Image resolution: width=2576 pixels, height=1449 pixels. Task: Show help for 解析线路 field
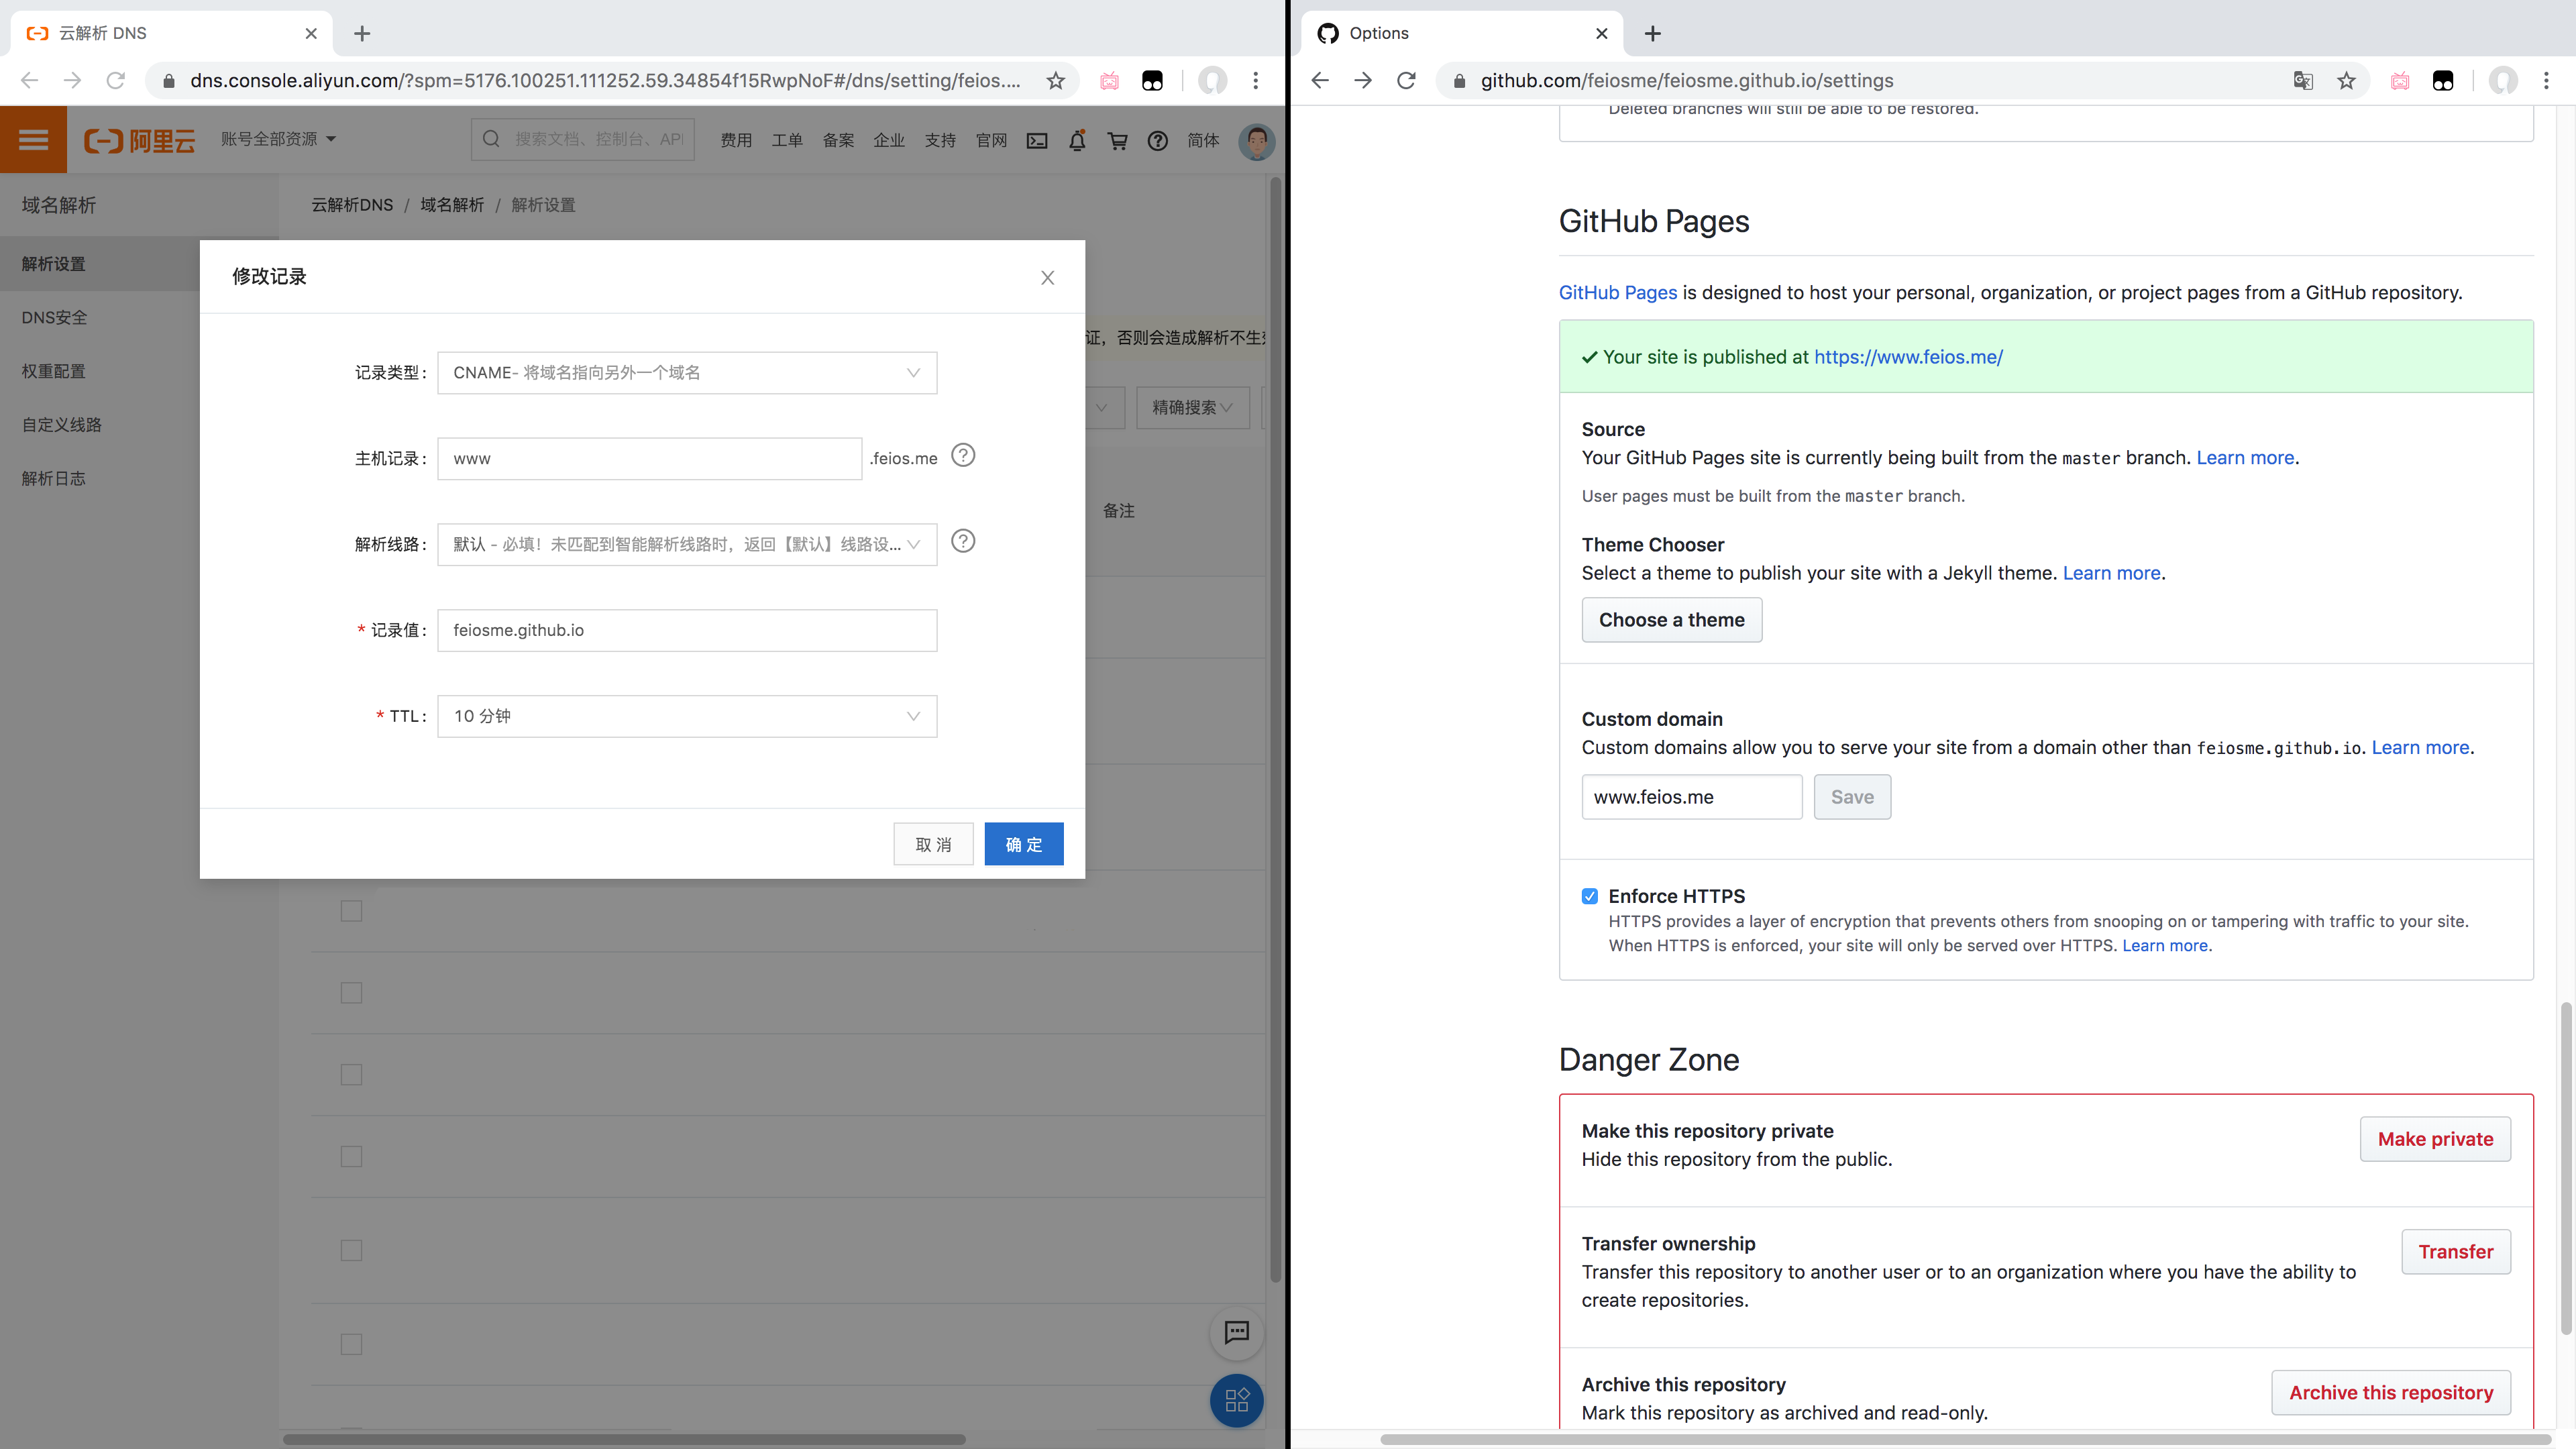pyautogui.click(x=962, y=542)
